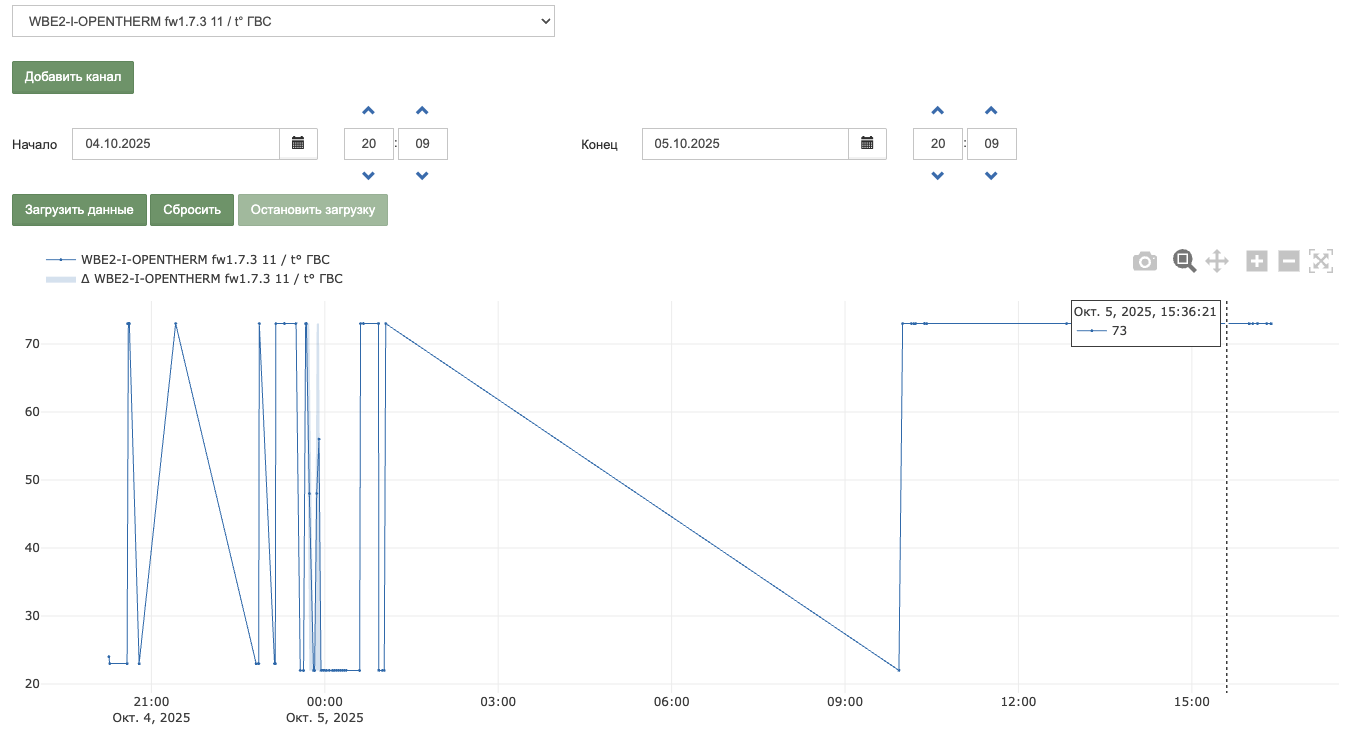The image size is (1352, 740).
Task: Open the WBE2-I-OPENTHERM channel dropdown
Action: tap(283, 20)
